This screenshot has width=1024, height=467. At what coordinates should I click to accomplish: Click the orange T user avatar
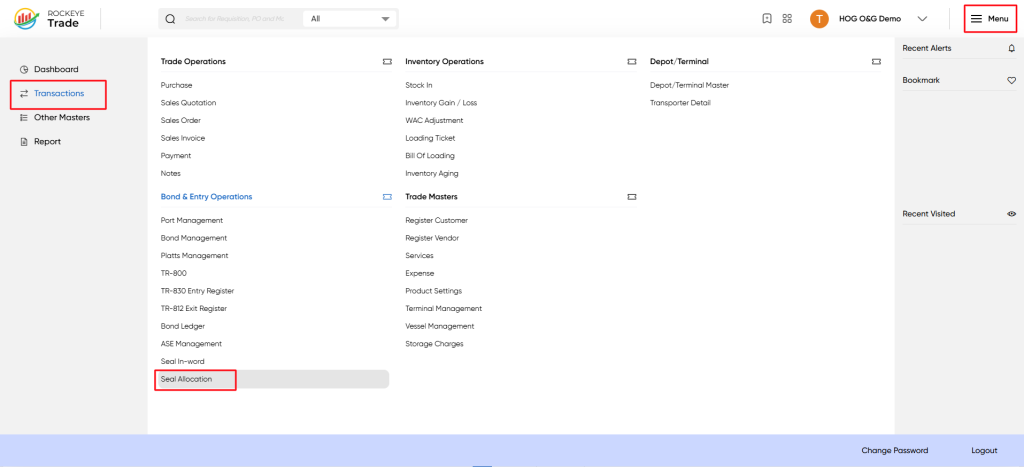(819, 19)
